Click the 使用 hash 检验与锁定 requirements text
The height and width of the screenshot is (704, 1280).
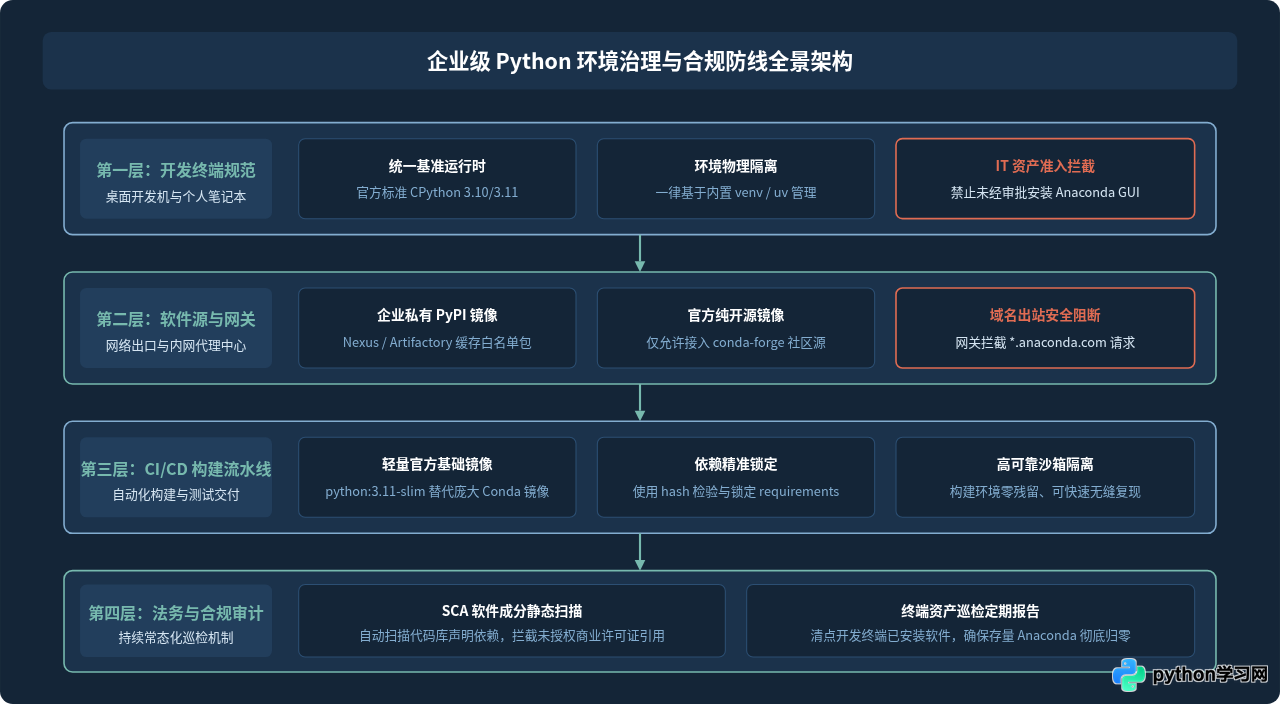[736, 491]
